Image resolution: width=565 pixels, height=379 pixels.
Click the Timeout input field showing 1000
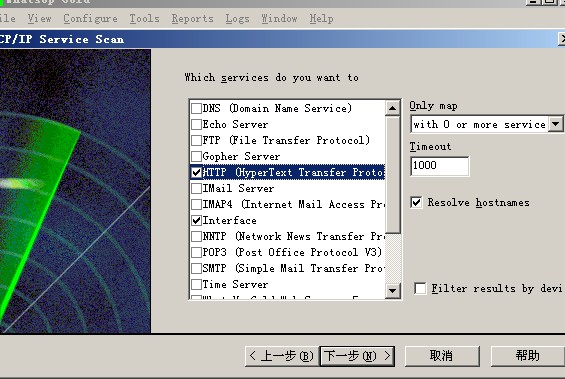[x=440, y=166]
